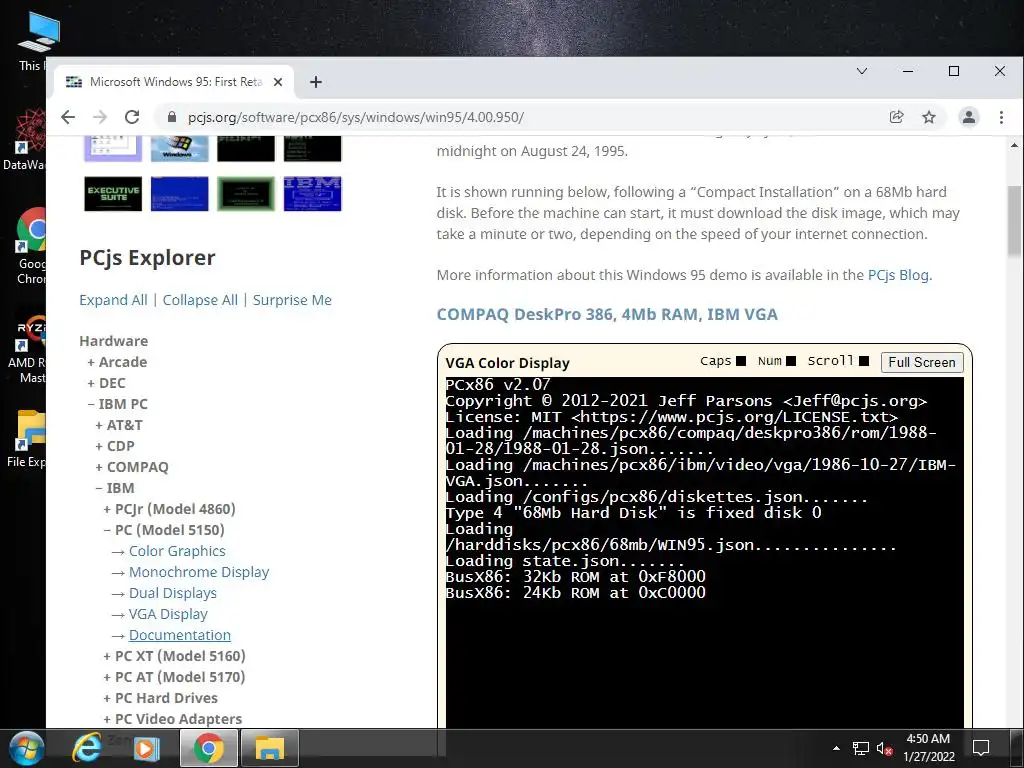Click Expand All in PCjs Explorer
1024x768 pixels.
pyautogui.click(x=113, y=300)
